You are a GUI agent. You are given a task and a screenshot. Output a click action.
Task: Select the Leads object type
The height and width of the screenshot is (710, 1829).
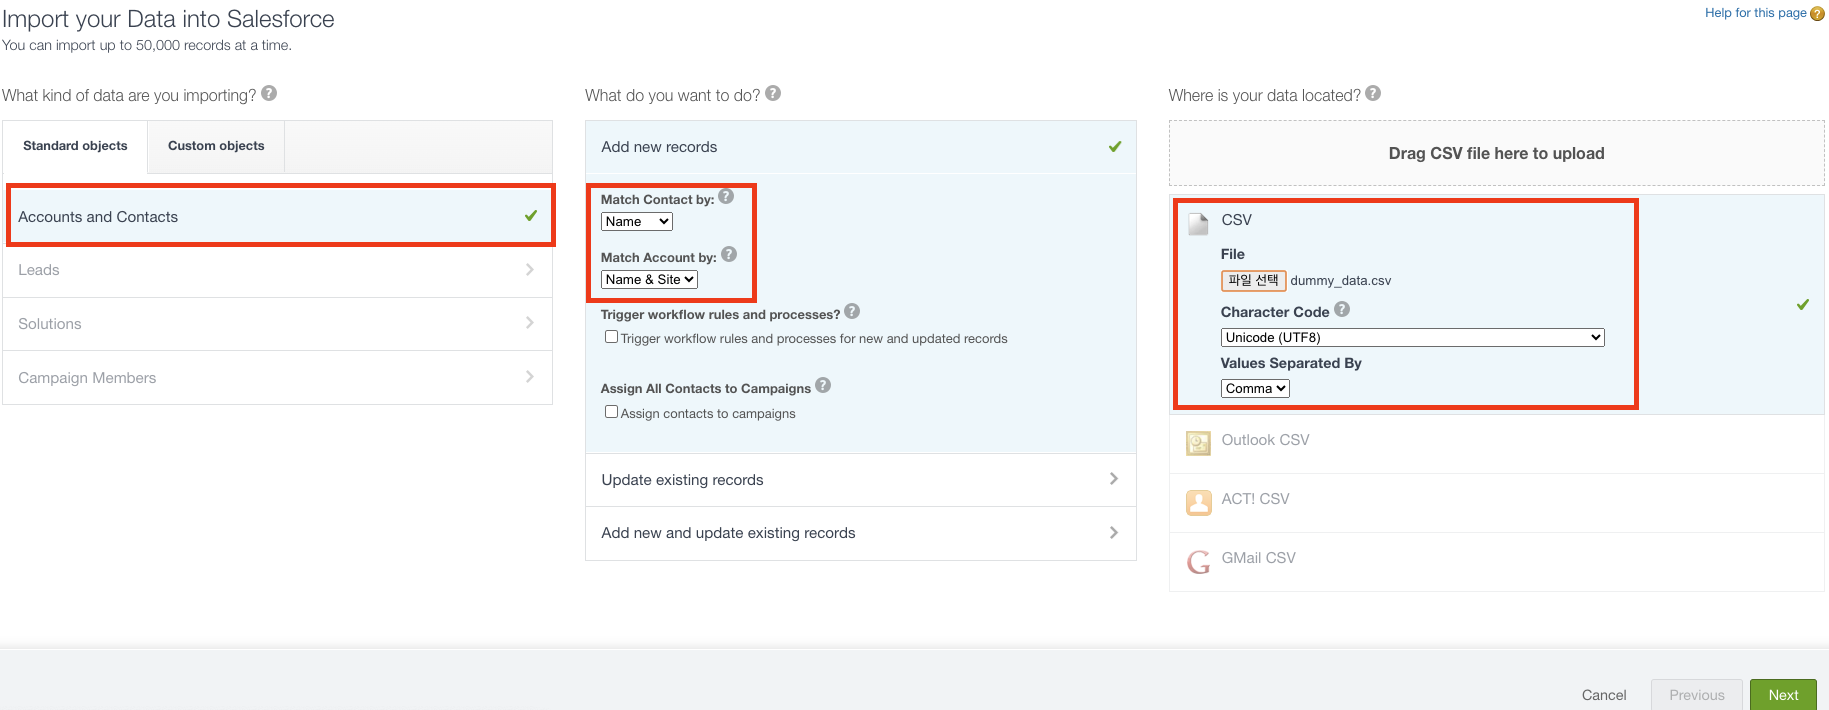278,270
